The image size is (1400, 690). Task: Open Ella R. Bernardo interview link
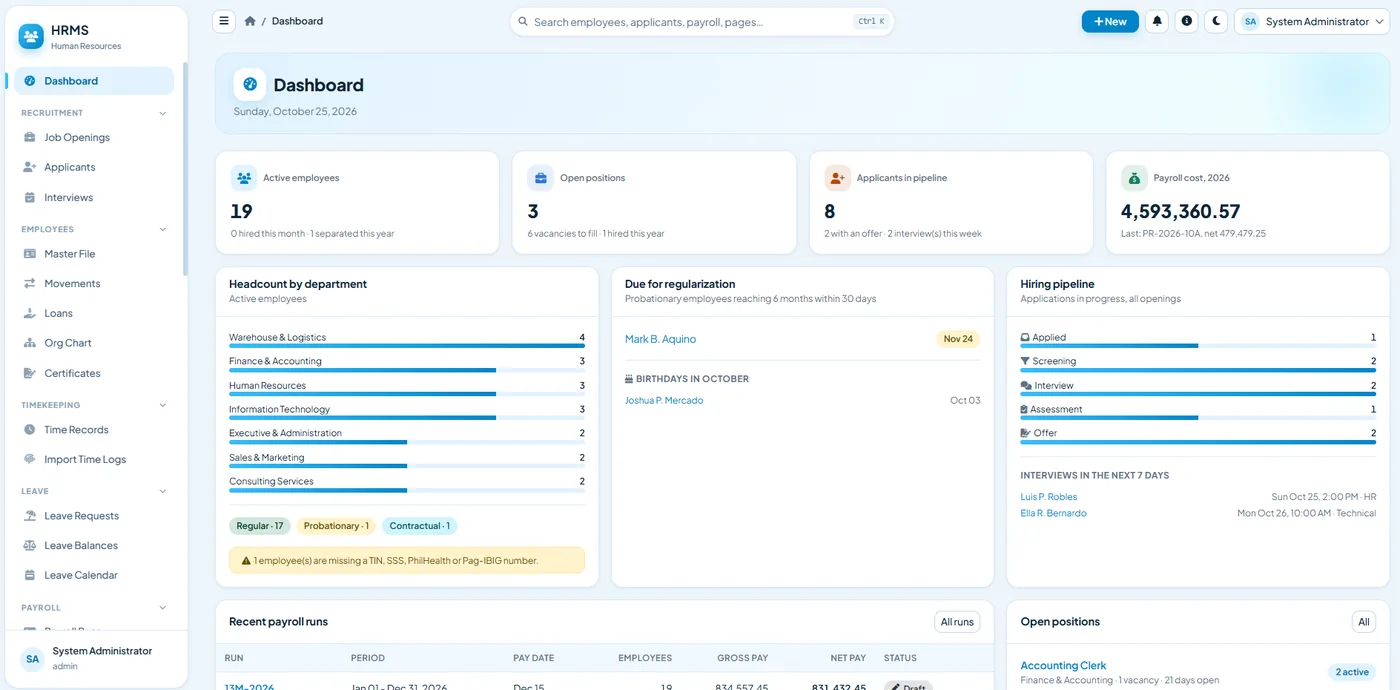pyautogui.click(x=1053, y=513)
